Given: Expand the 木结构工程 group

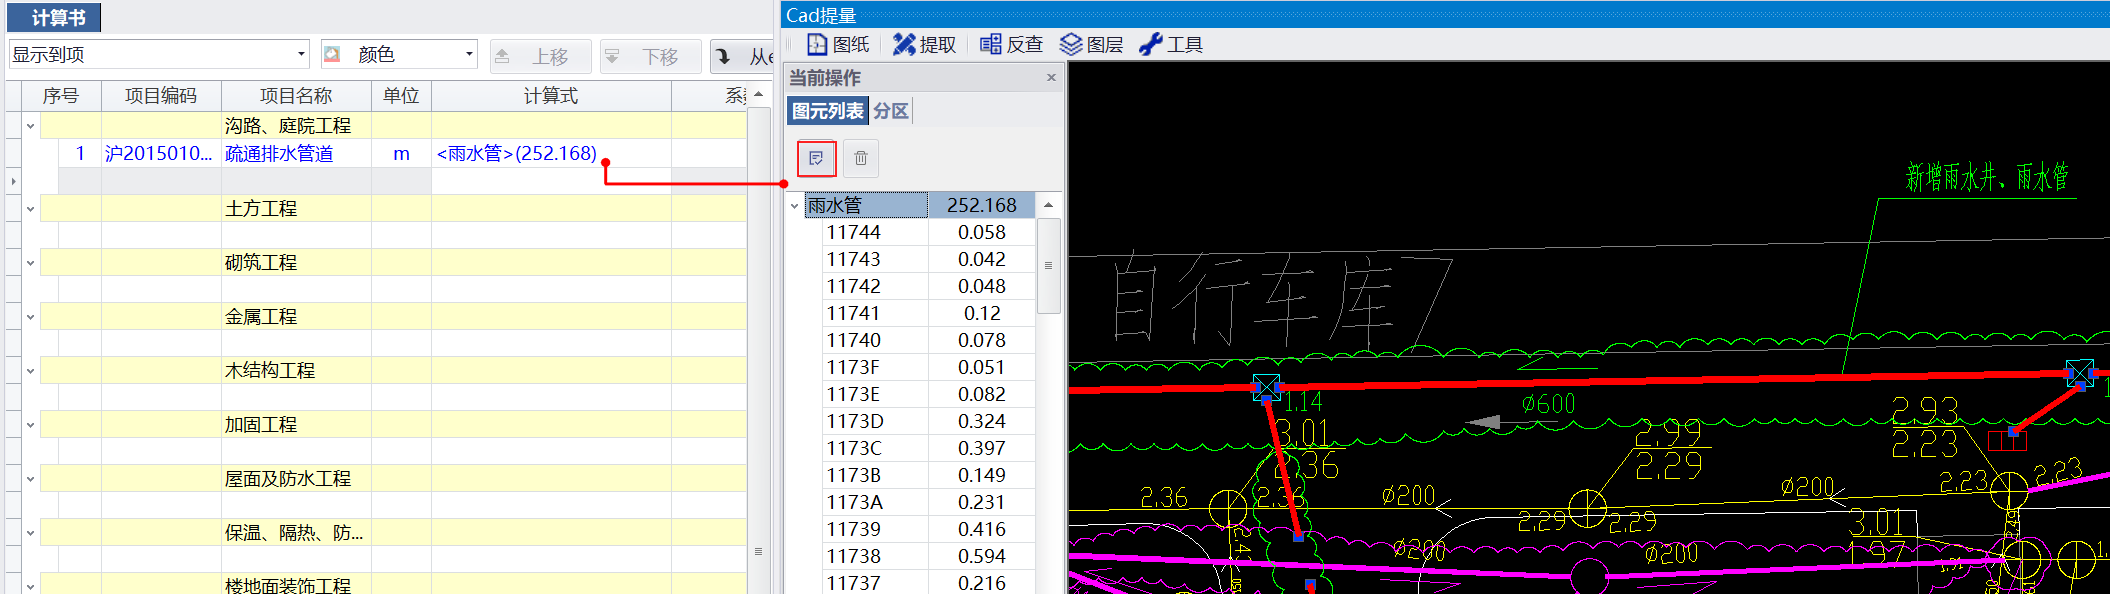Looking at the screenshot, I should pos(30,371).
